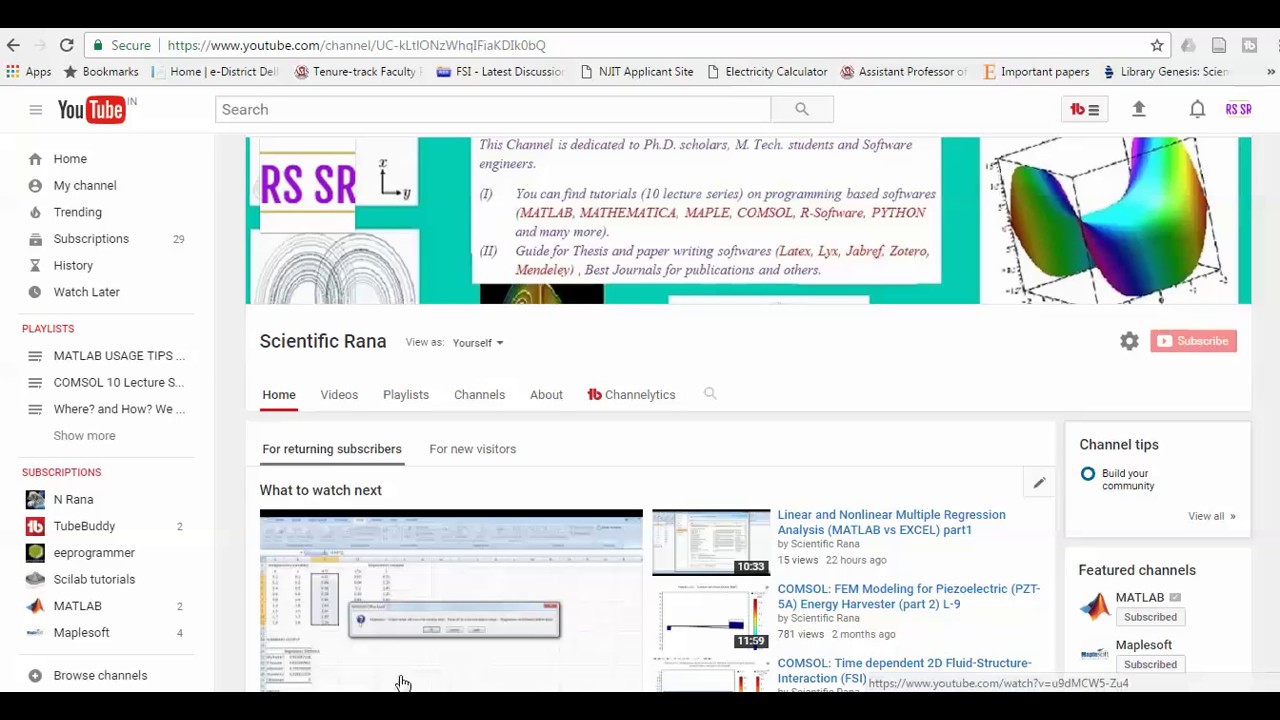The height and width of the screenshot is (720, 1280).
Task: Open the Electricity Calculator bookmark
Action: [767, 72]
